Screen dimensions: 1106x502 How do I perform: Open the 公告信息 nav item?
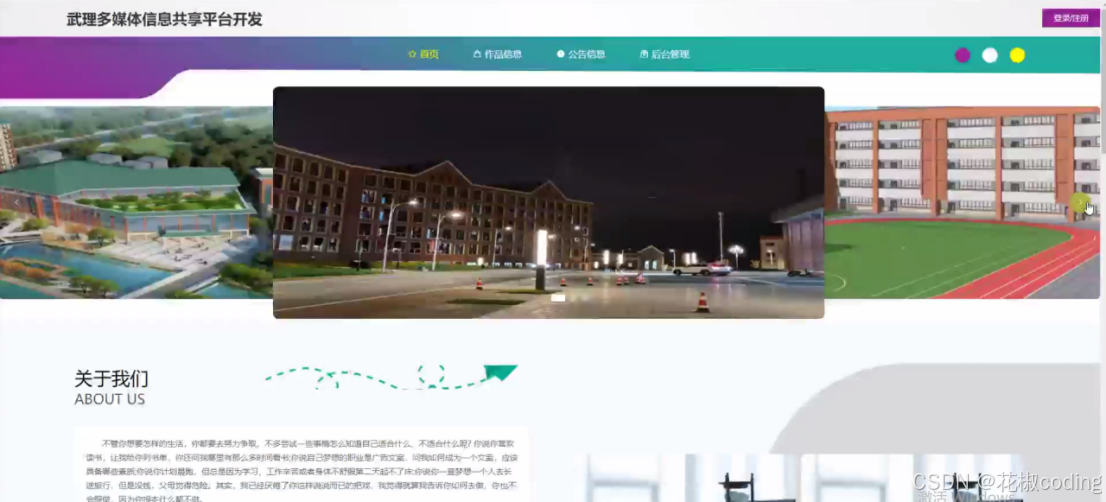click(581, 54)
